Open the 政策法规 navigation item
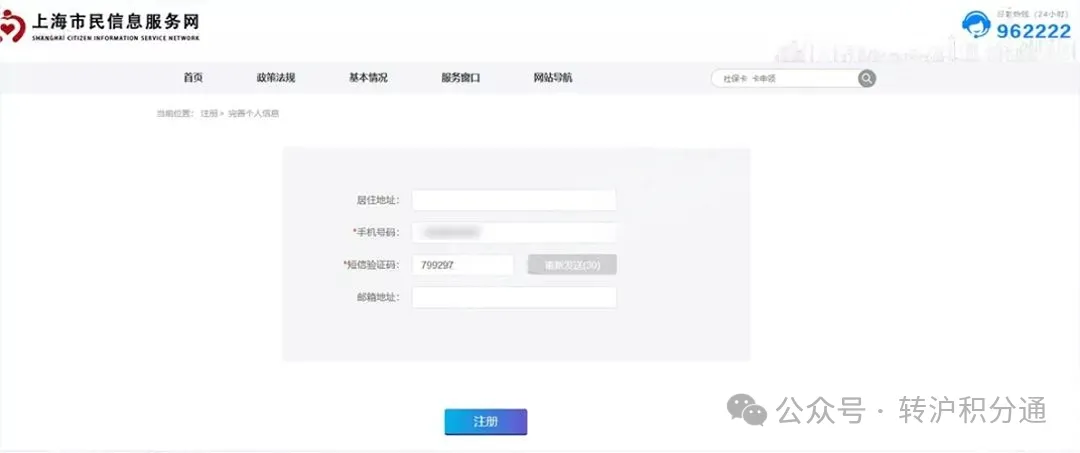This screenshot has height=453, width=1080. (x=276, y=78)
